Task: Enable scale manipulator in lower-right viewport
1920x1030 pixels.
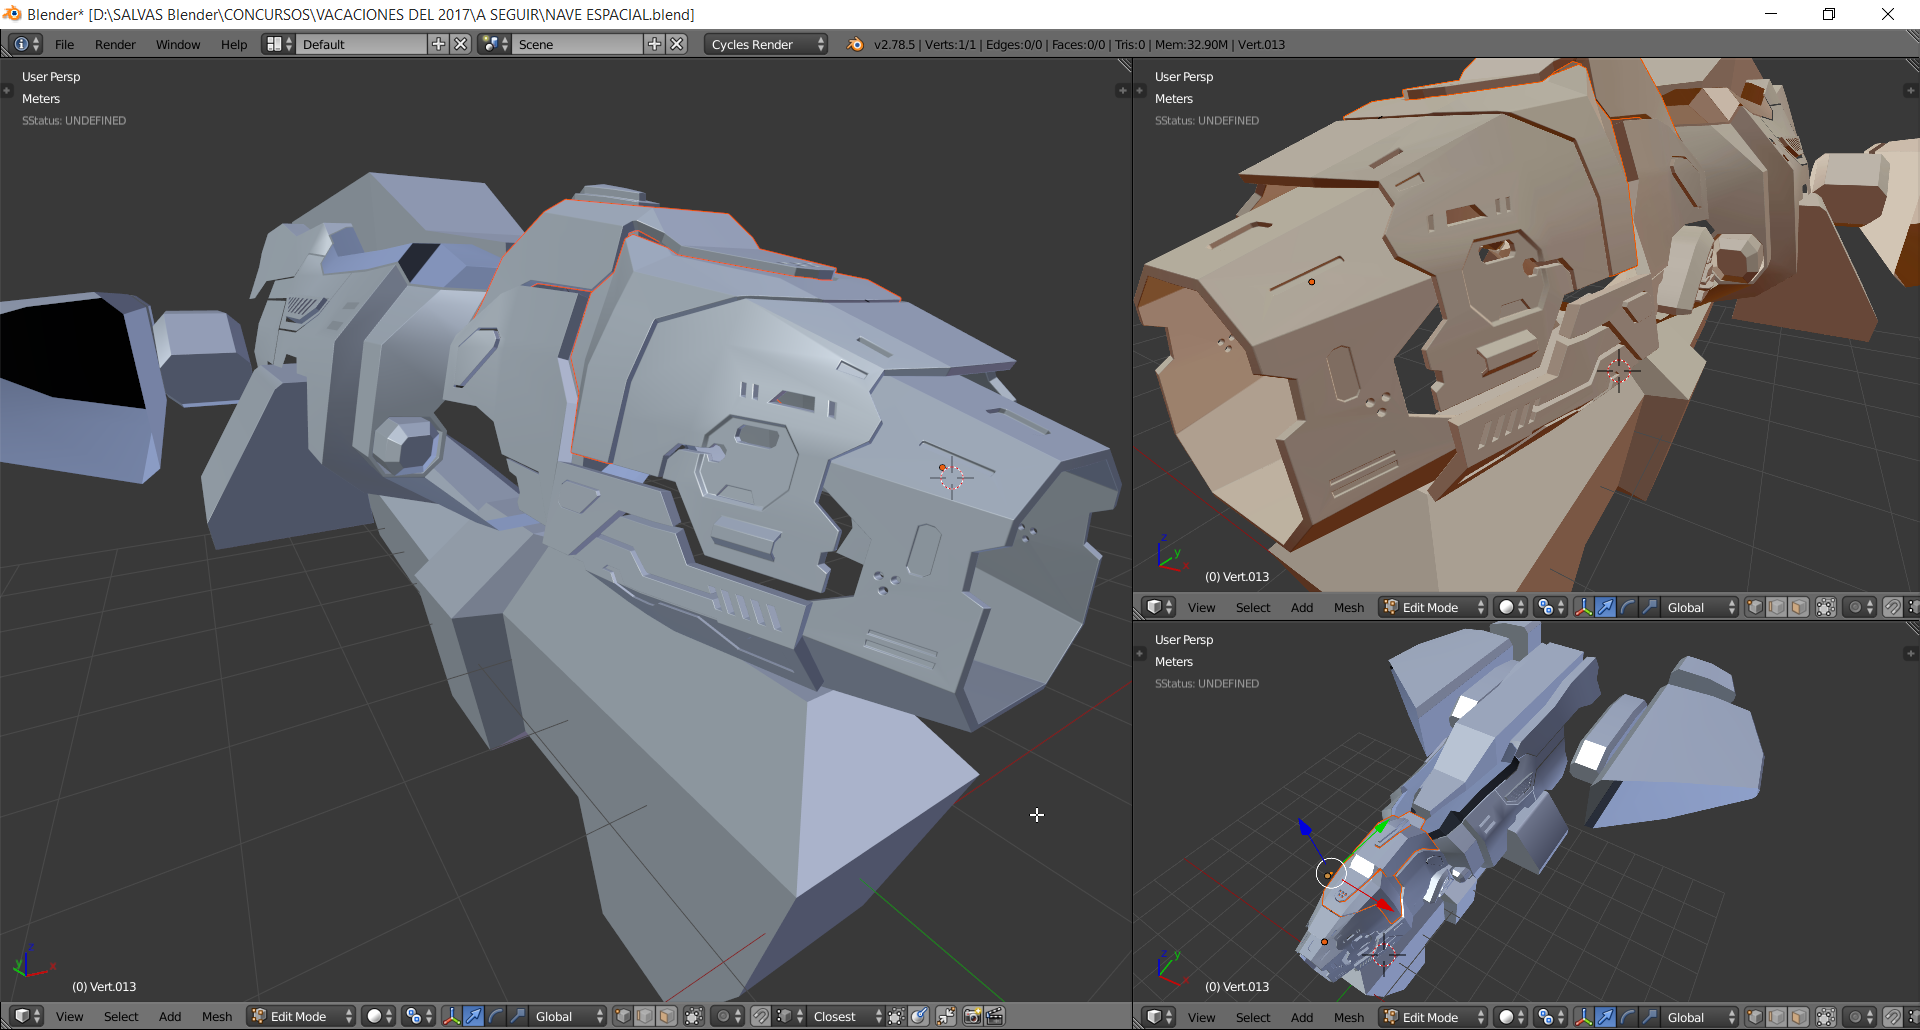Action: [x=1649, y=1017]
